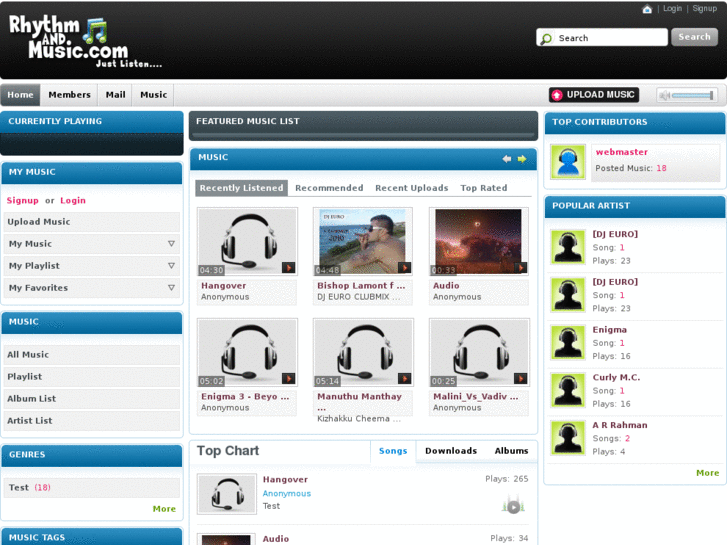Open A R Rahman artist name link
The width and height of the screenshot is (727, 545).
tap(620, 425)
